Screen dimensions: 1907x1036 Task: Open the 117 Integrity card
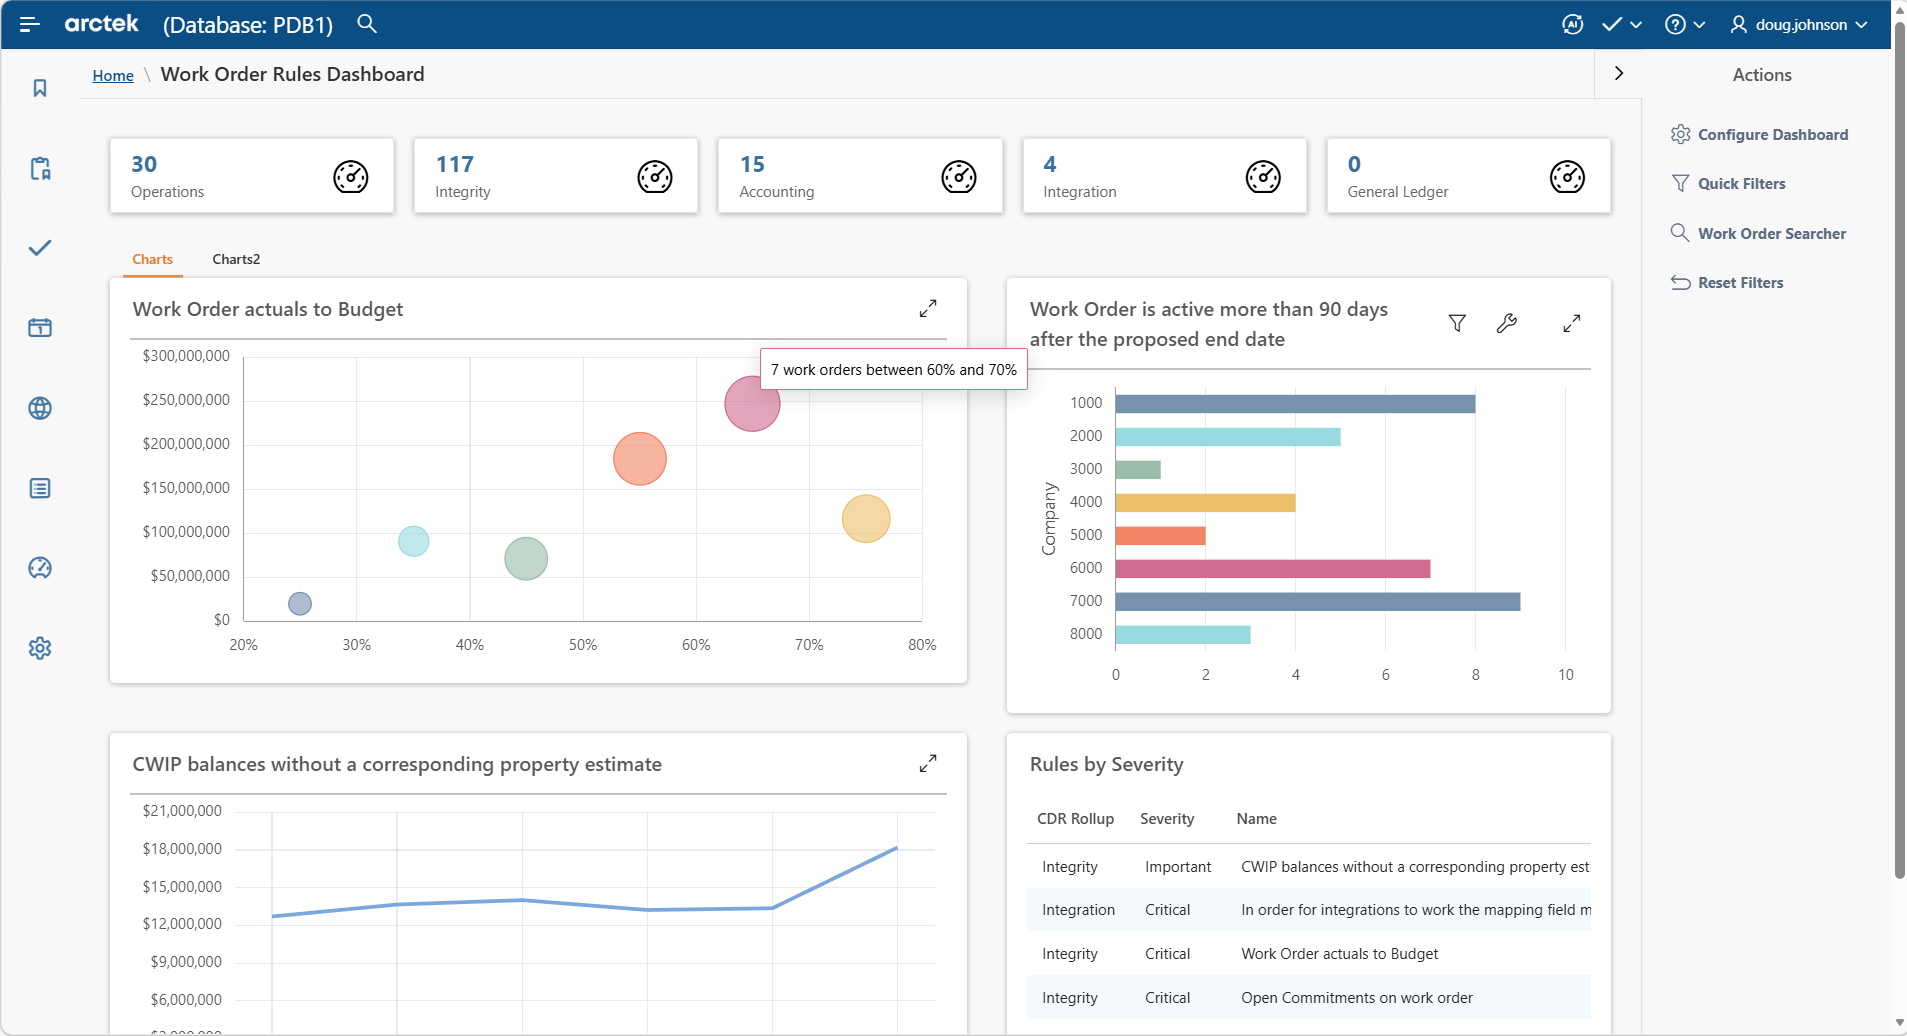(556, 176)
